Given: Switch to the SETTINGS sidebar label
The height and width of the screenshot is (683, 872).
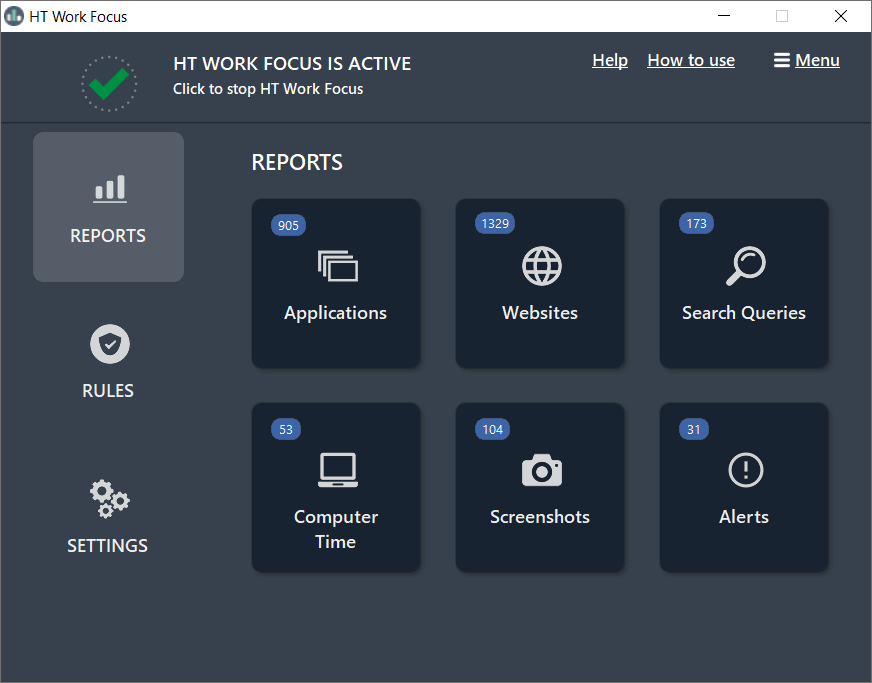Looking at the screenshot, I should point(107,546).
